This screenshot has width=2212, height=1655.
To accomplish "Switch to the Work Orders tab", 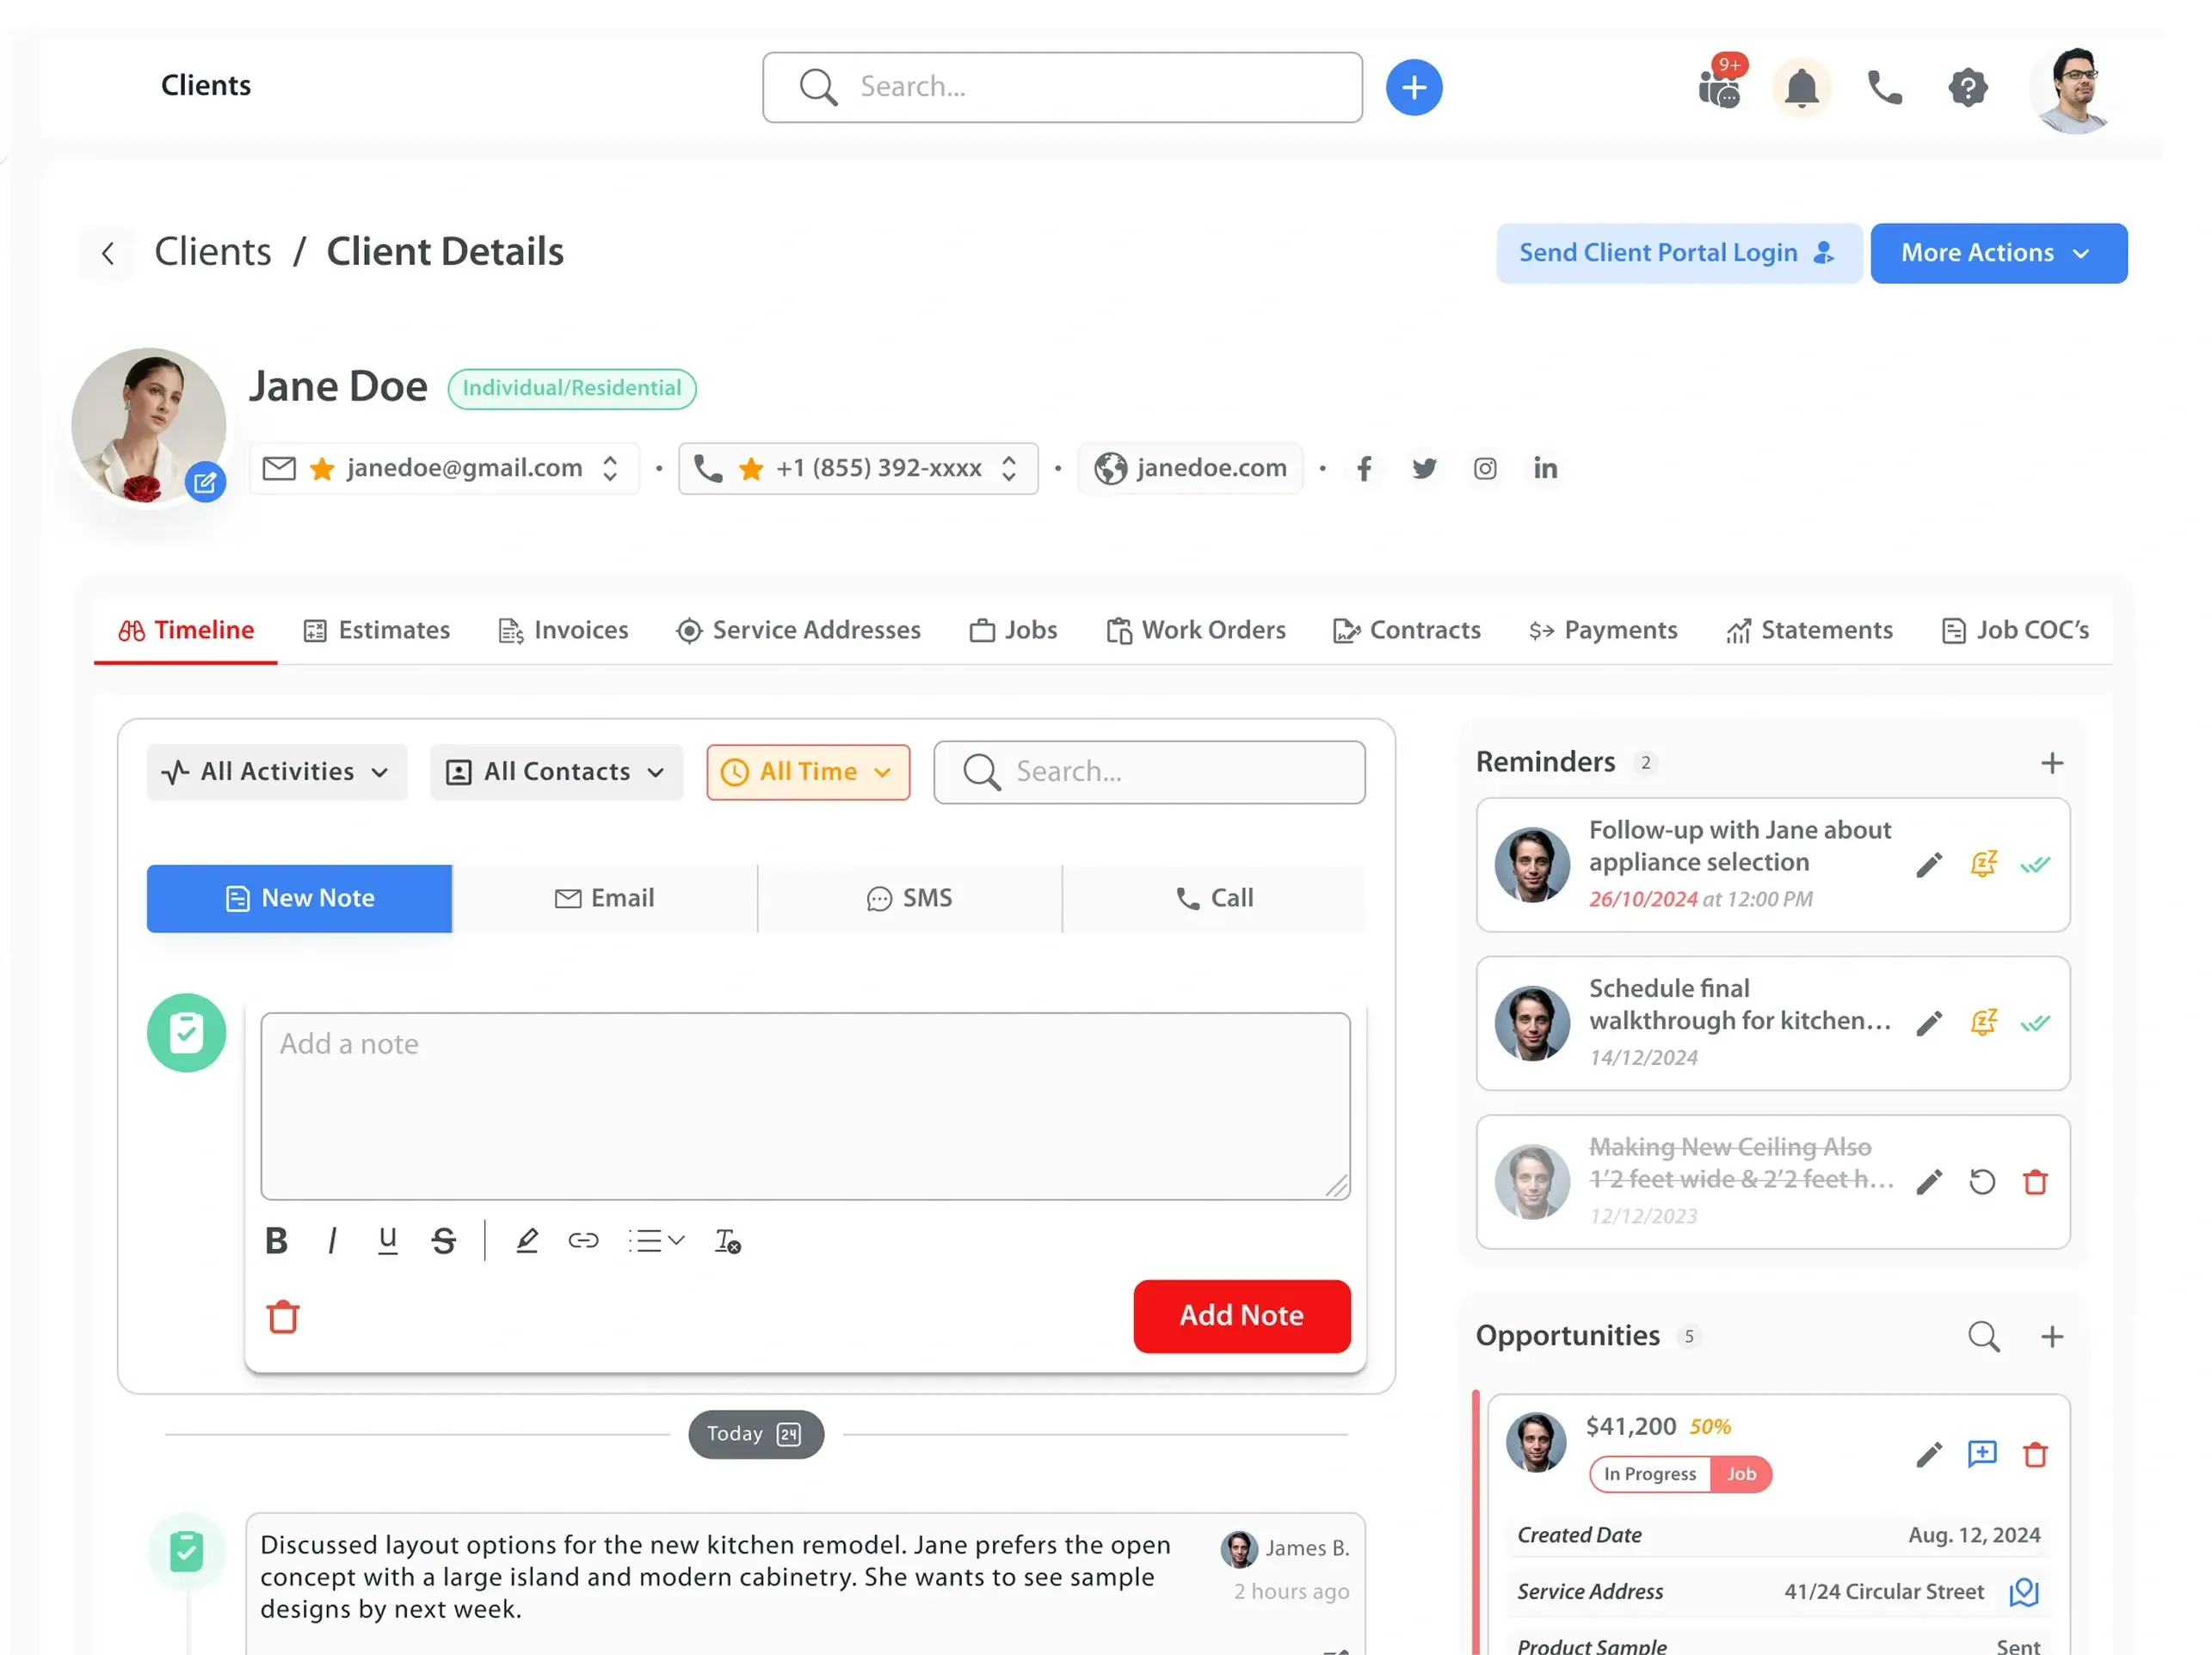I will click(x=1196, y=630).
